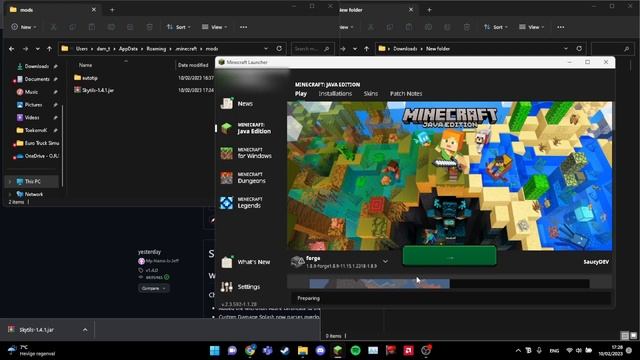Select Minecraft Legends in launcher sidebar
640x360 pixels.
pos(241,203)
